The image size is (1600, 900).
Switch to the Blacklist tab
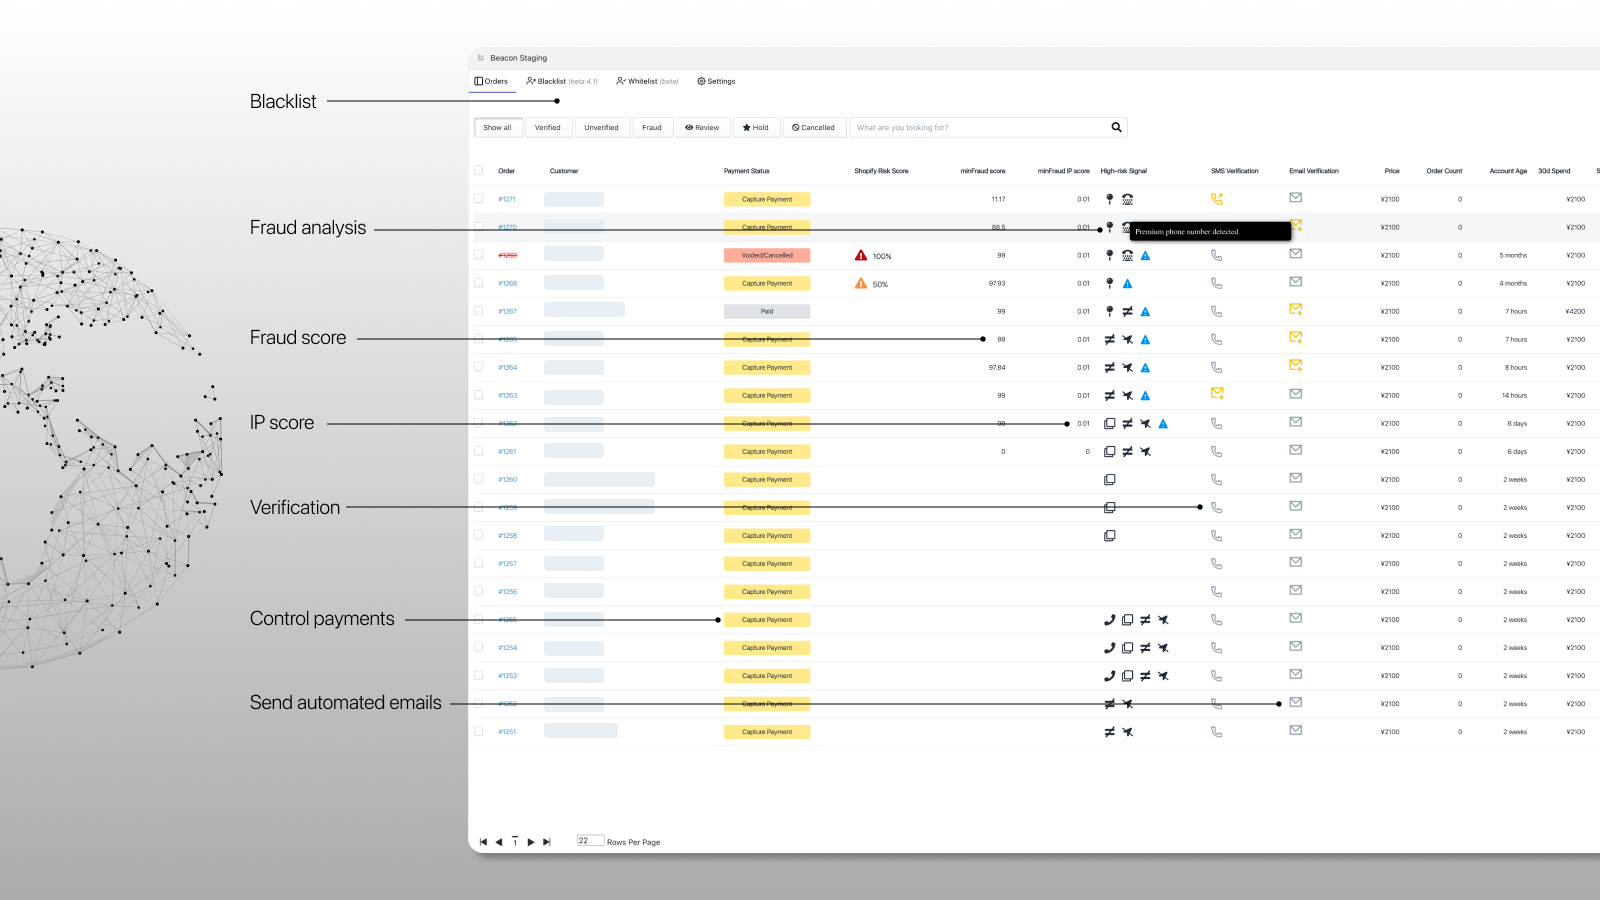[x=562, y=81]
